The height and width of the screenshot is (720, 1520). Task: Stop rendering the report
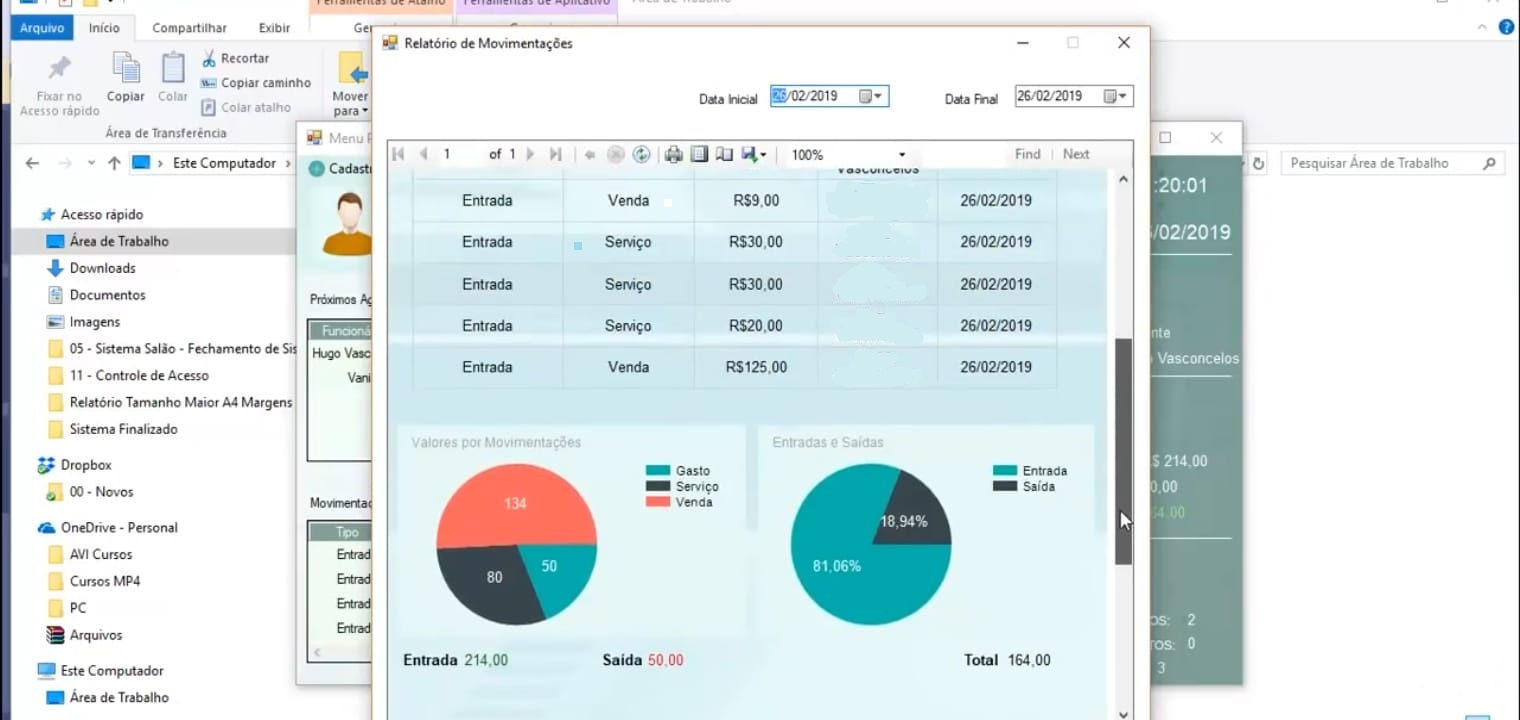616,154
